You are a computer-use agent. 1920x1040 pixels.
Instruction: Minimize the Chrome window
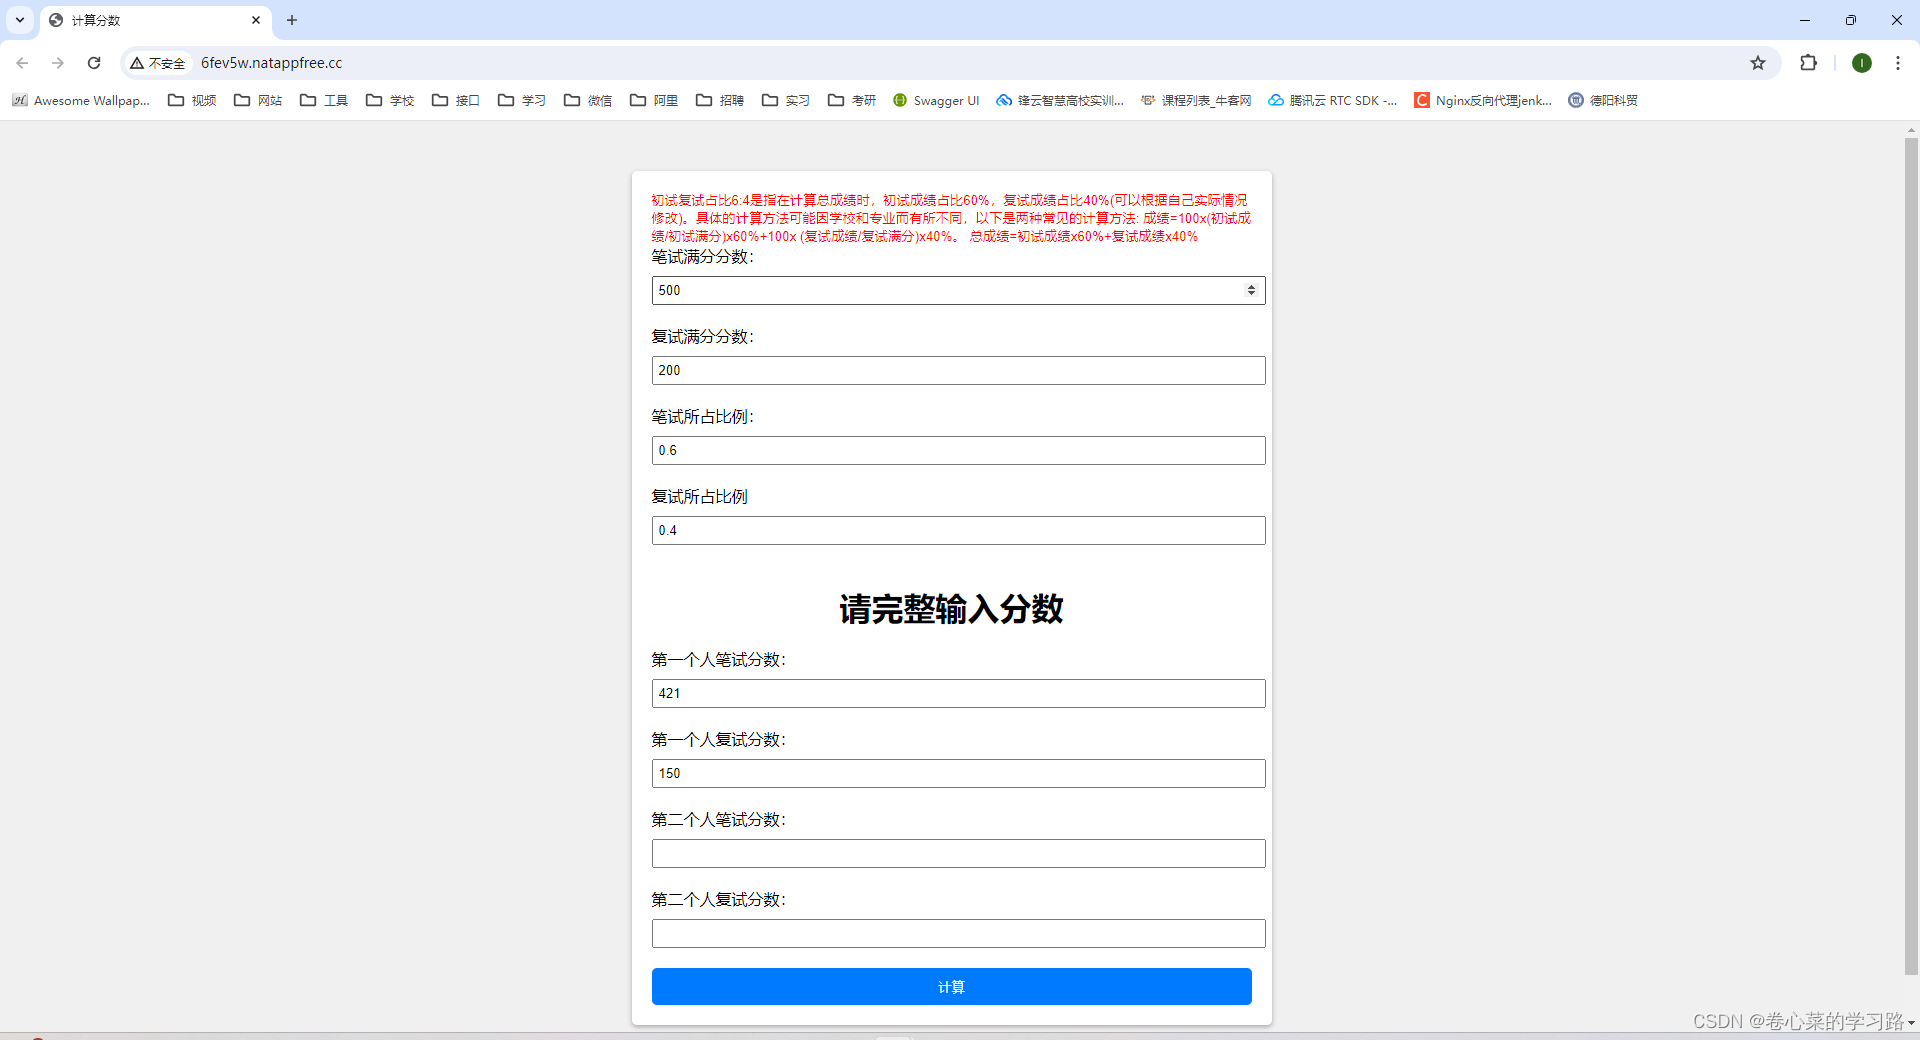1805,20
